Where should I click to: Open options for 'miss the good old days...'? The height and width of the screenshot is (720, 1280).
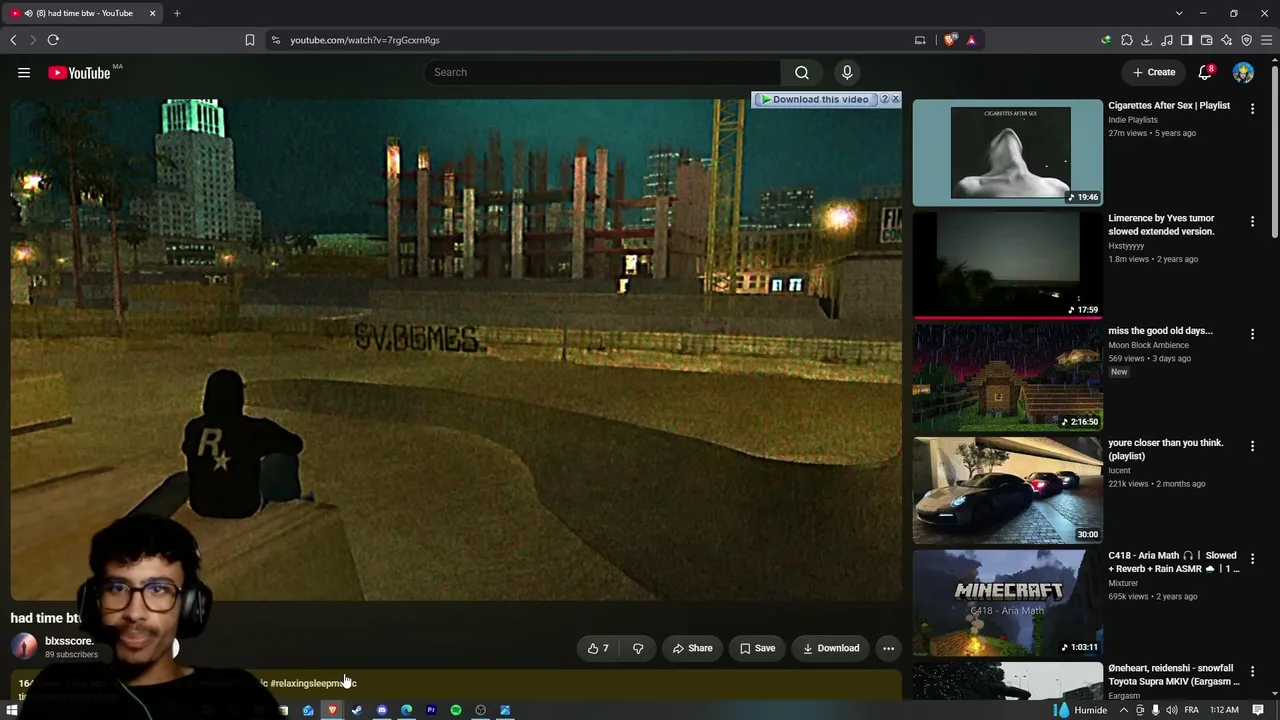click(1252, 333)
